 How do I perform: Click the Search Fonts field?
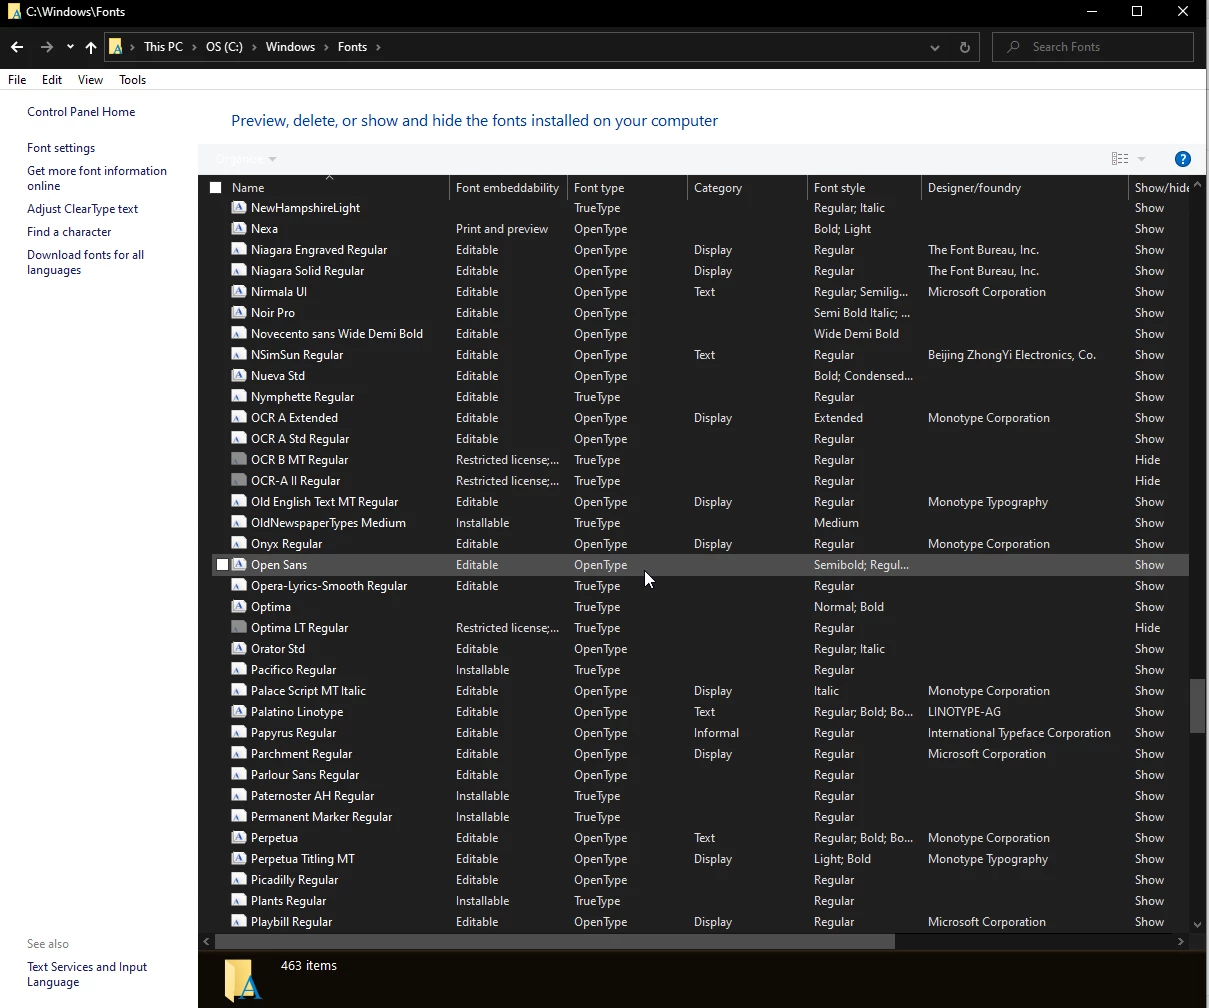click(x=1093, y=47)
